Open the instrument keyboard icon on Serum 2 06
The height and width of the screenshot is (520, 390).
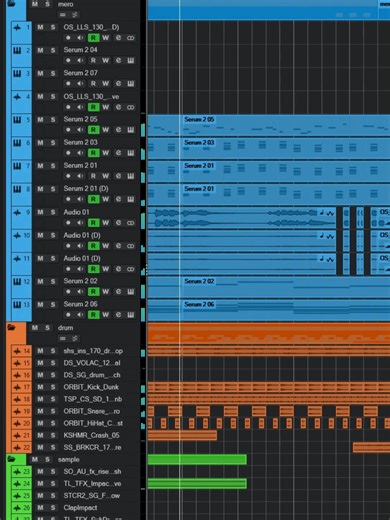tap(131, 315)
